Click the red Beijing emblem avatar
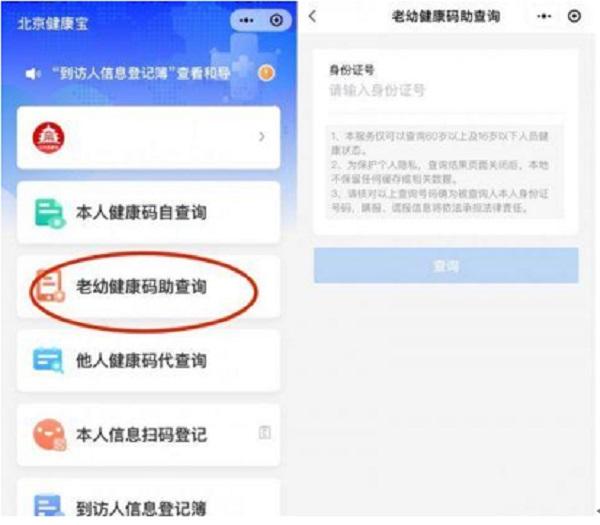Image resolution: width=600 pixels, height=525 pixels. (49, 137)
